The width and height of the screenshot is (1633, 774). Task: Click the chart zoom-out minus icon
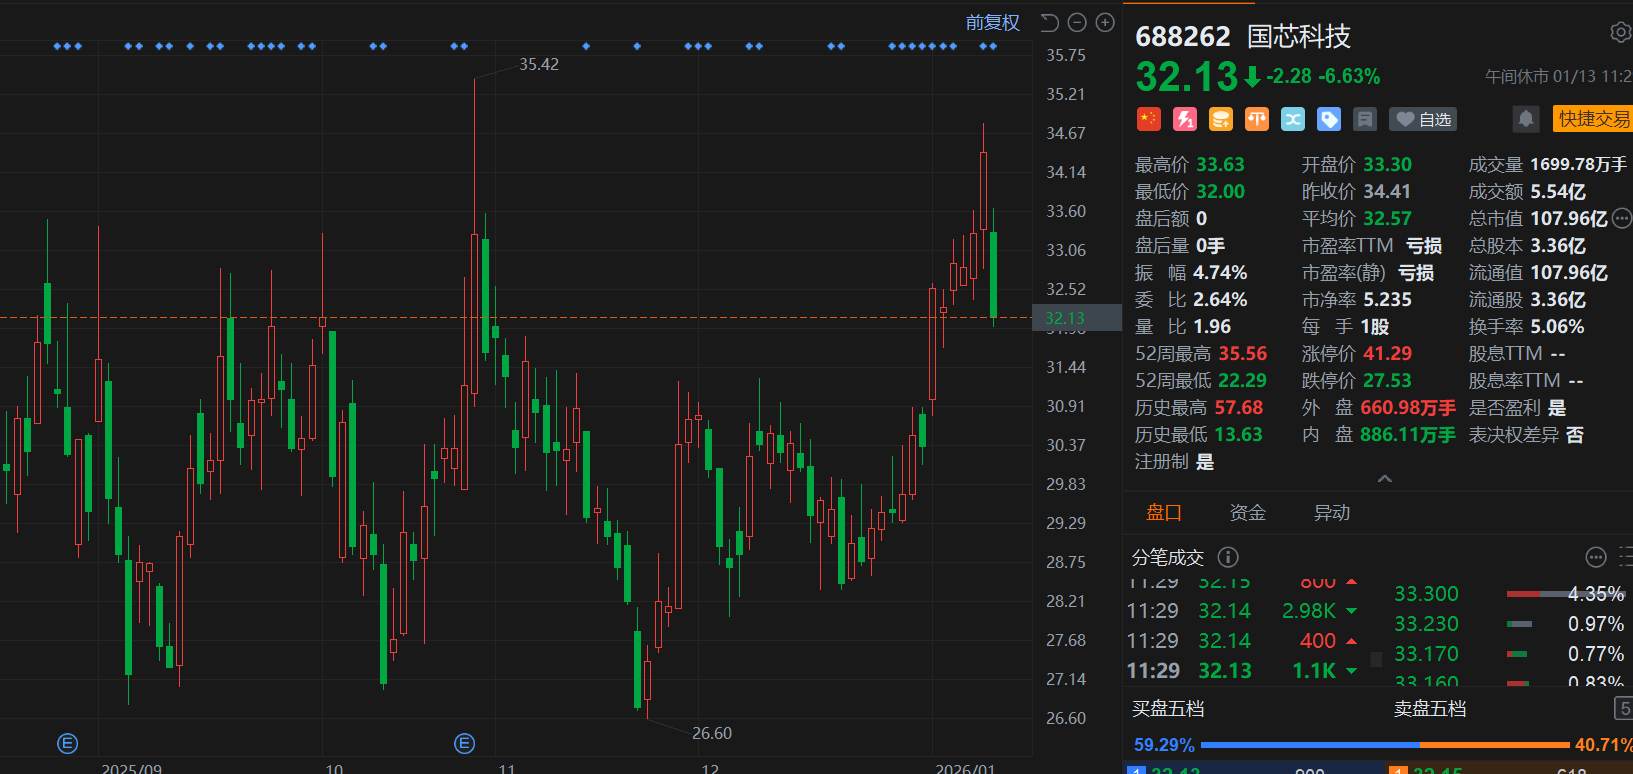coord(1077,23)
